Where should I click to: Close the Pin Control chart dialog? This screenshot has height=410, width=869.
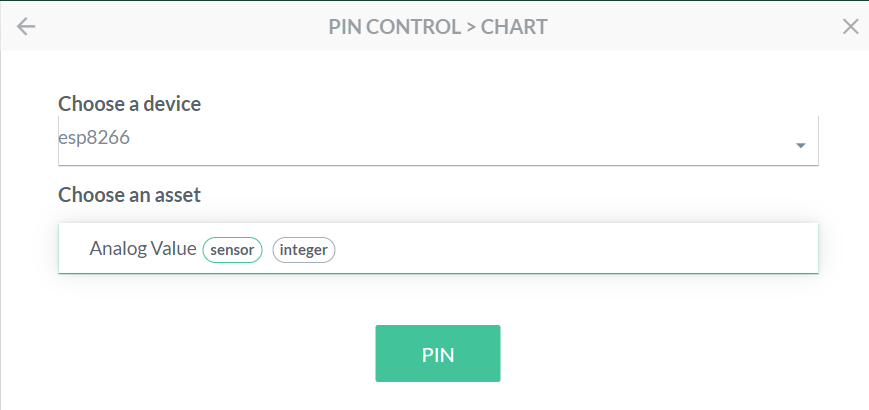pos(851,27)
